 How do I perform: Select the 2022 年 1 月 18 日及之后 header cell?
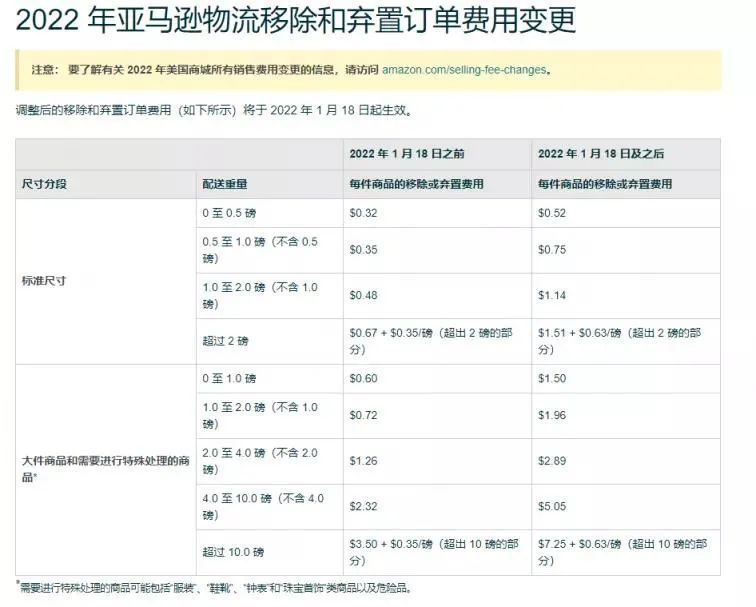click(x=601, y=154)
